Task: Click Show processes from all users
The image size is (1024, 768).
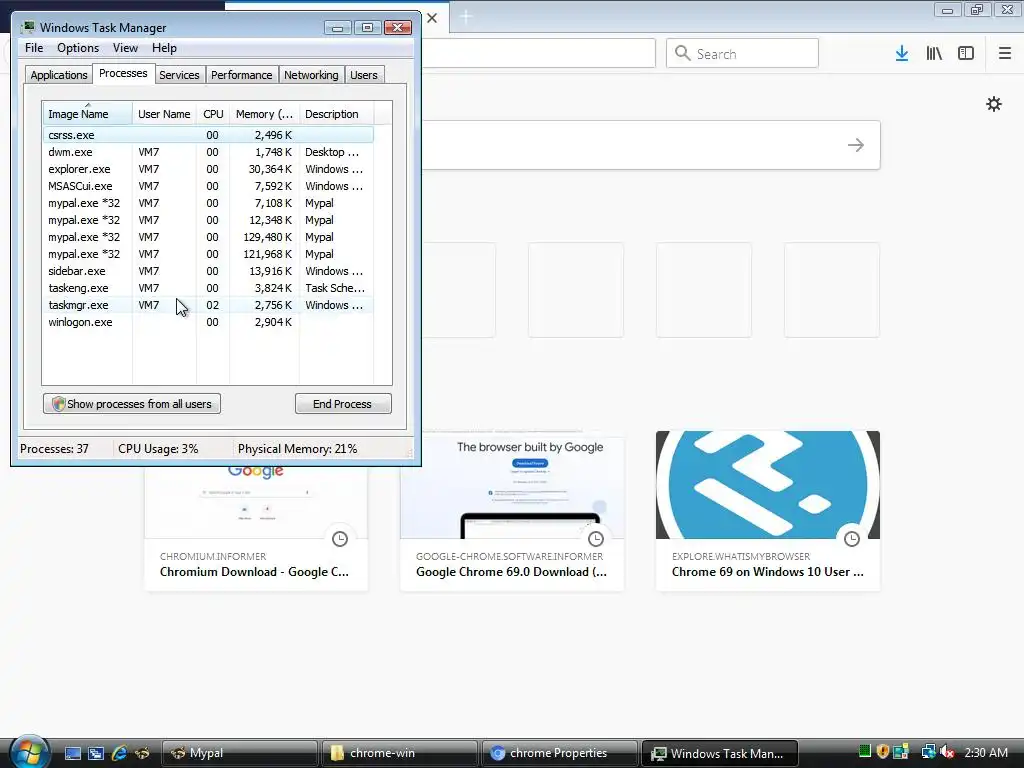Action: coord(132,404)
